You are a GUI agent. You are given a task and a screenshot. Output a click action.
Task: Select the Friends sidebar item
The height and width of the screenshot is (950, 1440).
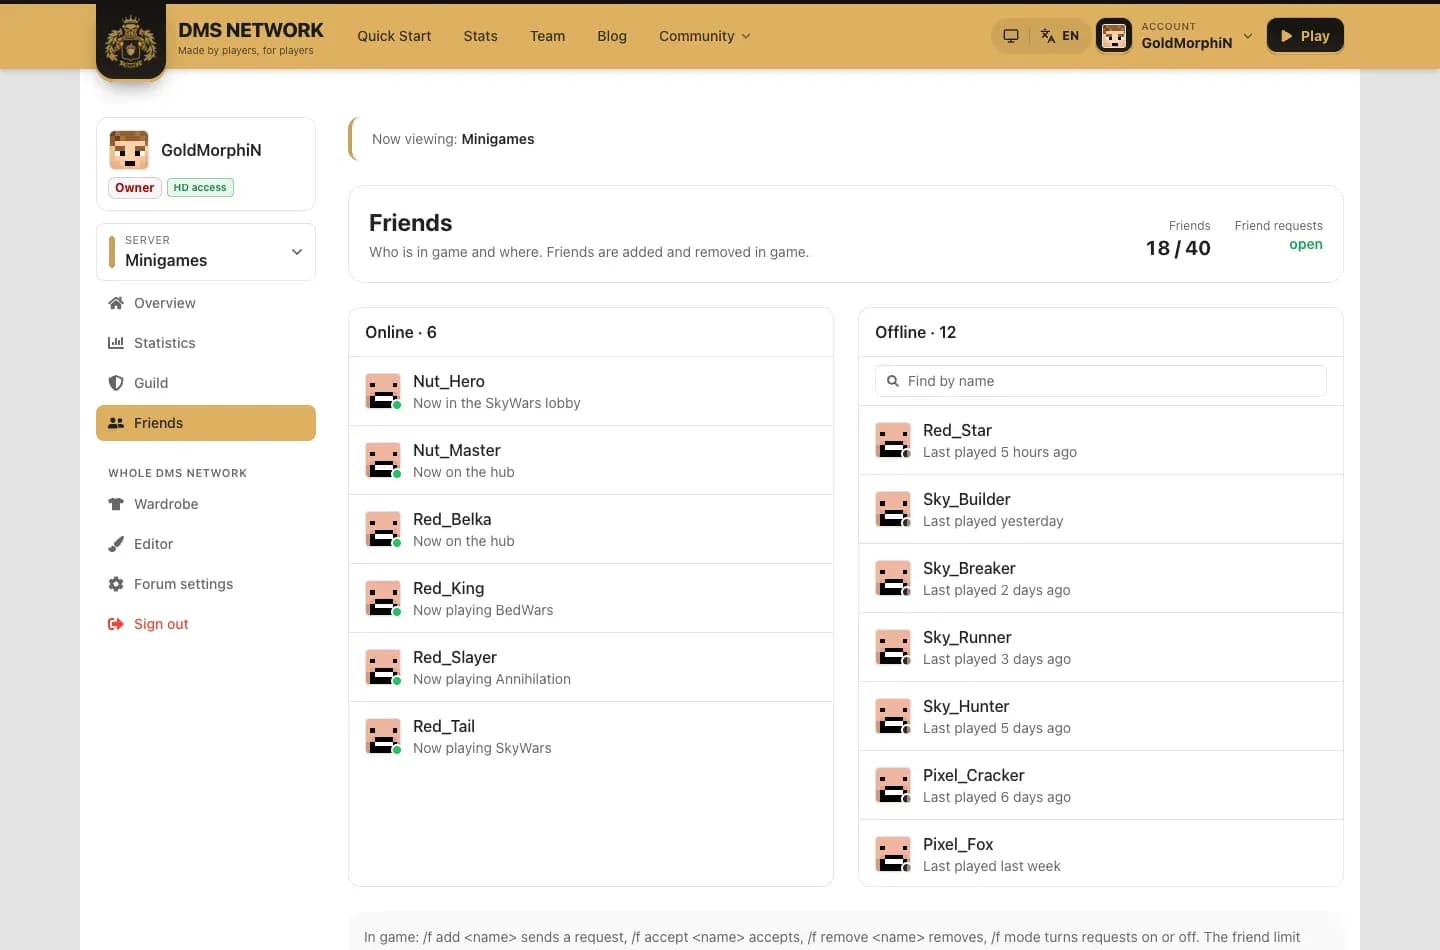tap(206, 423)
